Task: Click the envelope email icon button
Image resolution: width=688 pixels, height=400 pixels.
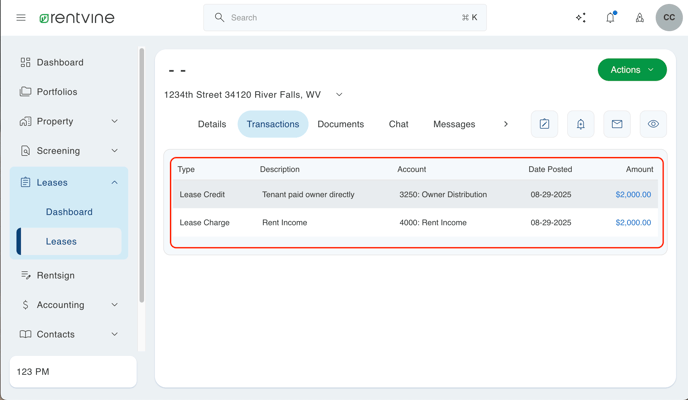Action: click(x=617, y=124)
